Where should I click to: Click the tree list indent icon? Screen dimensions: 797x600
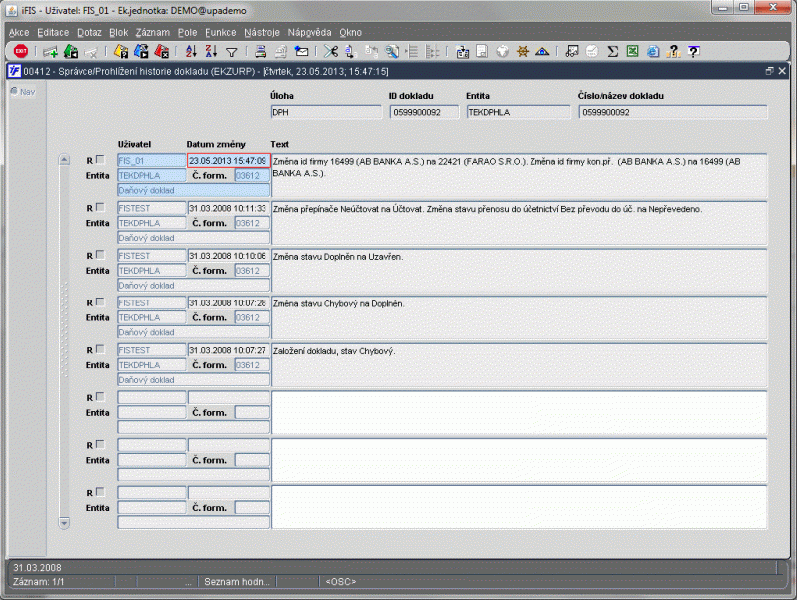[413, 51]
